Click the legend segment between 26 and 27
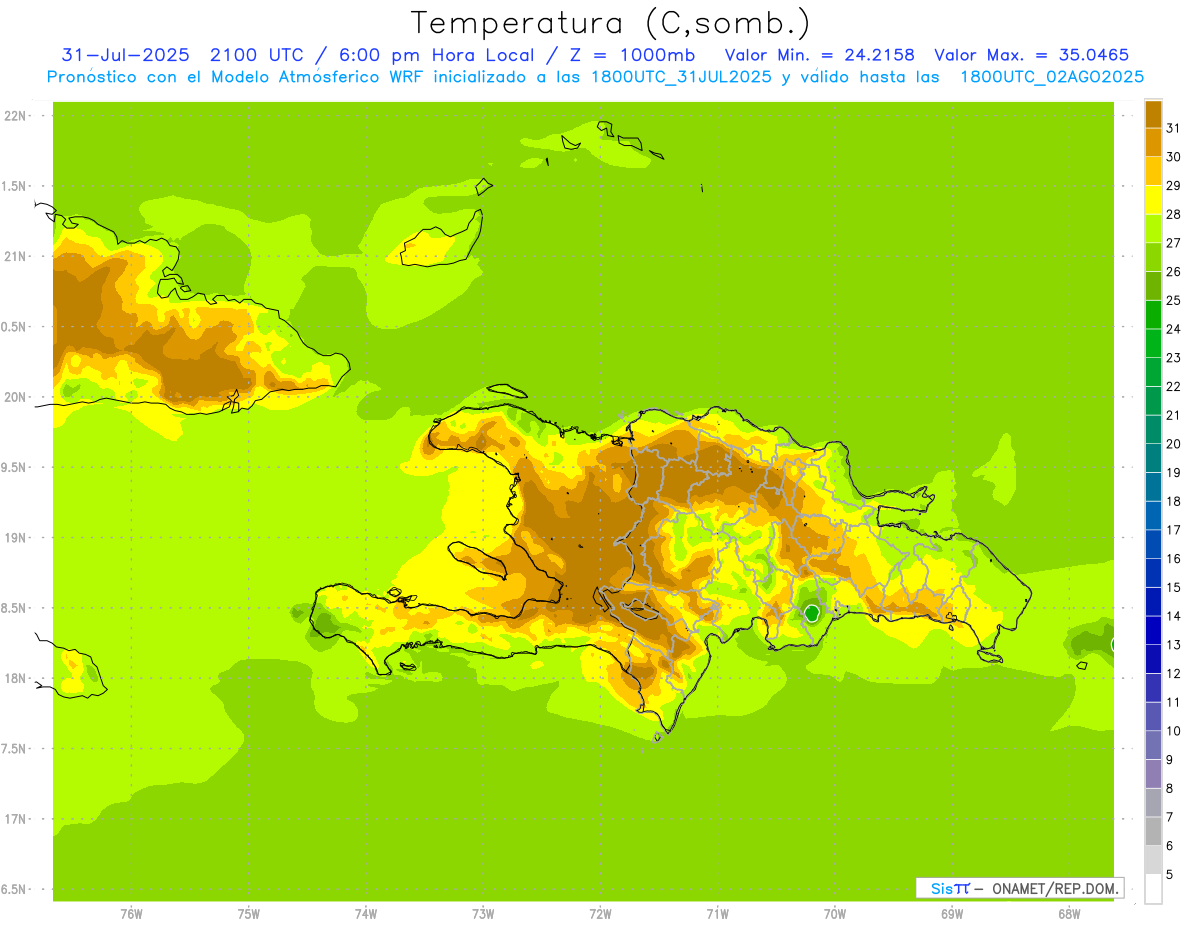 tap(1153, 257)
